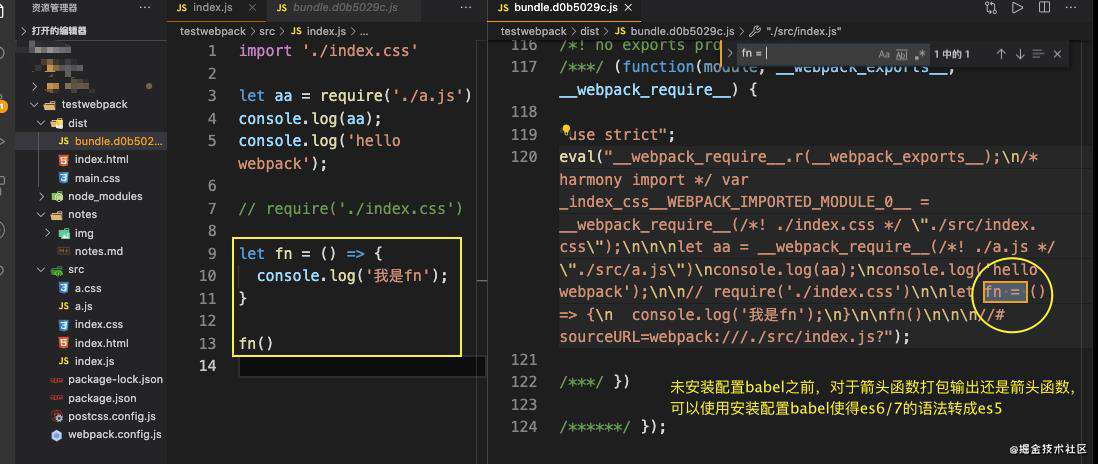Click '1 中的 1' match count text
This screenshot has height=464, width=1098.
pyautogui.click(x=952, y=54)
